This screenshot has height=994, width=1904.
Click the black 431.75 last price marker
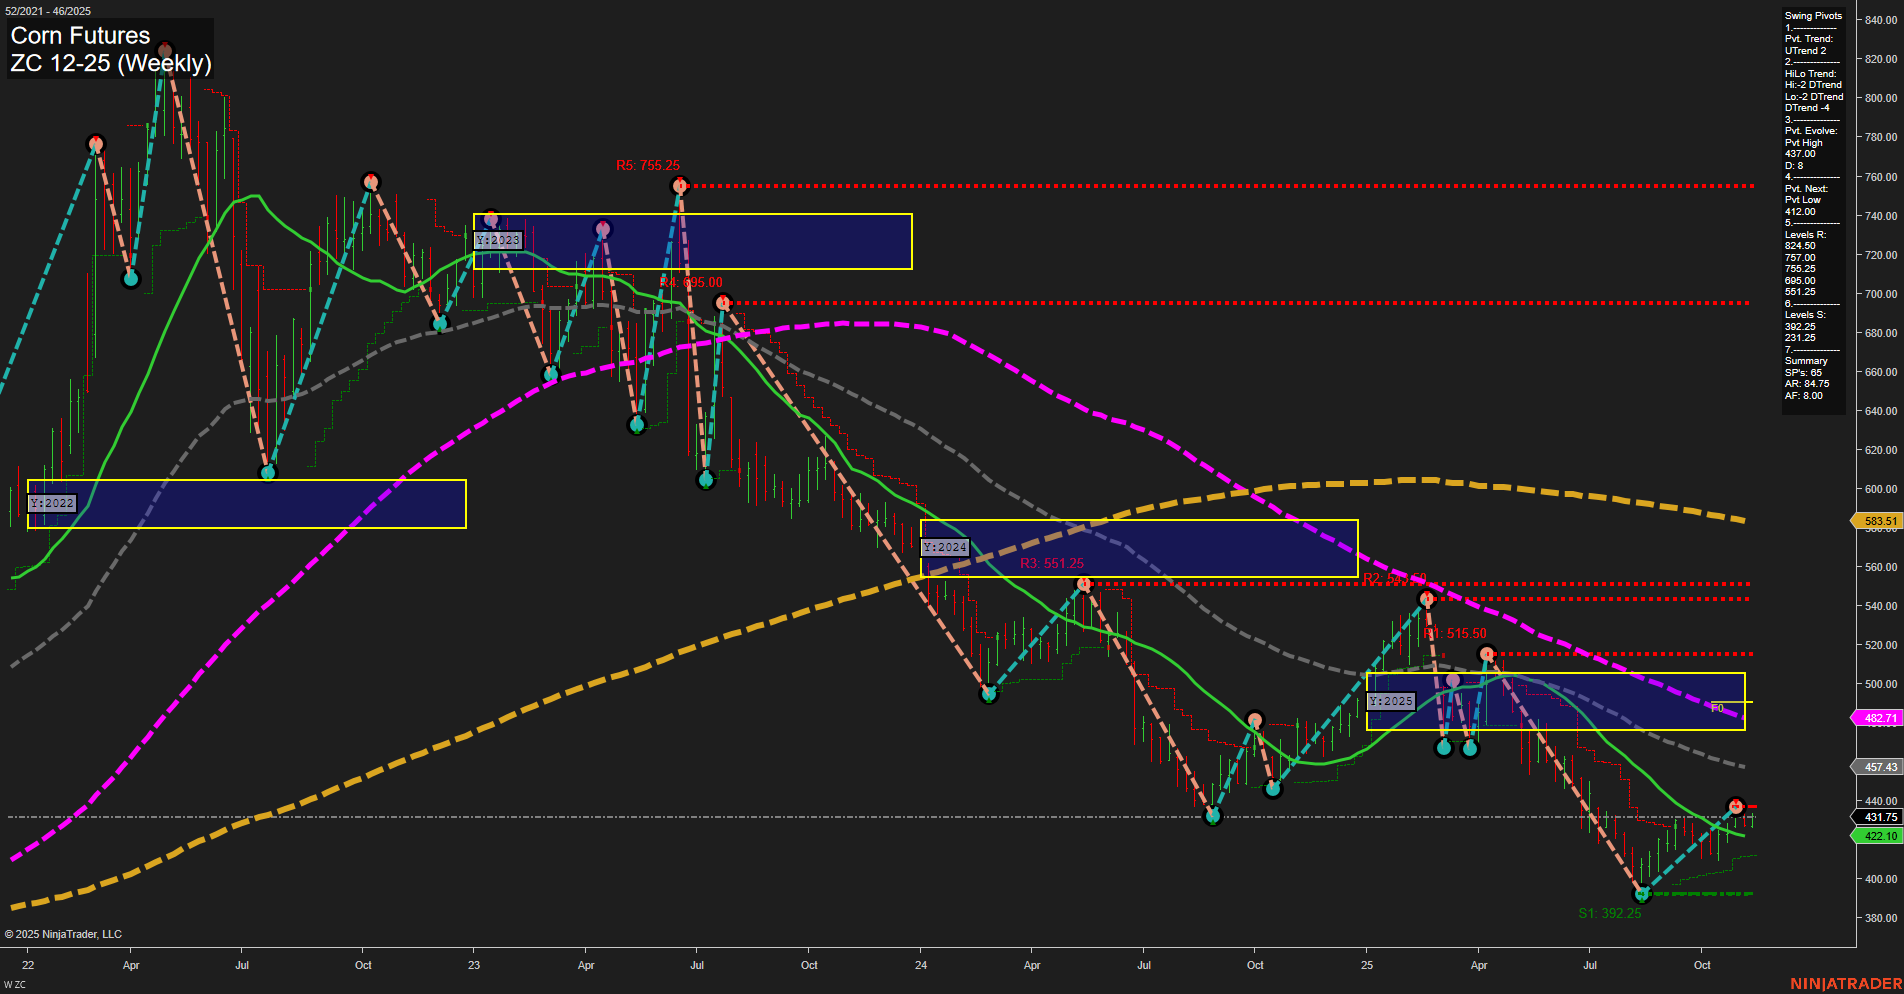(x=1878, y=817)
